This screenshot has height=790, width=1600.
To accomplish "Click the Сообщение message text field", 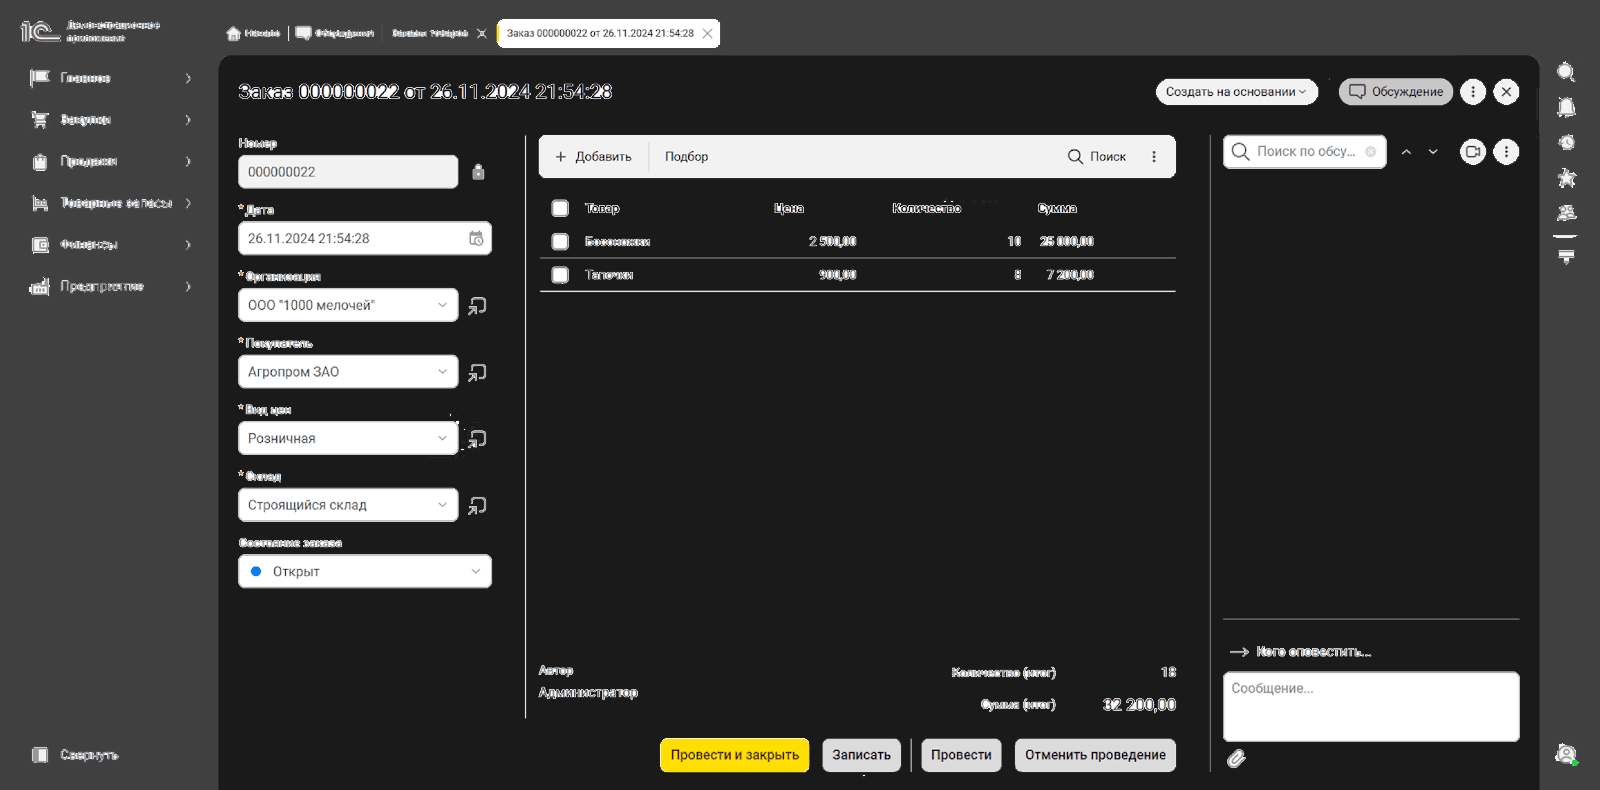I will [x=1370, y=706].
